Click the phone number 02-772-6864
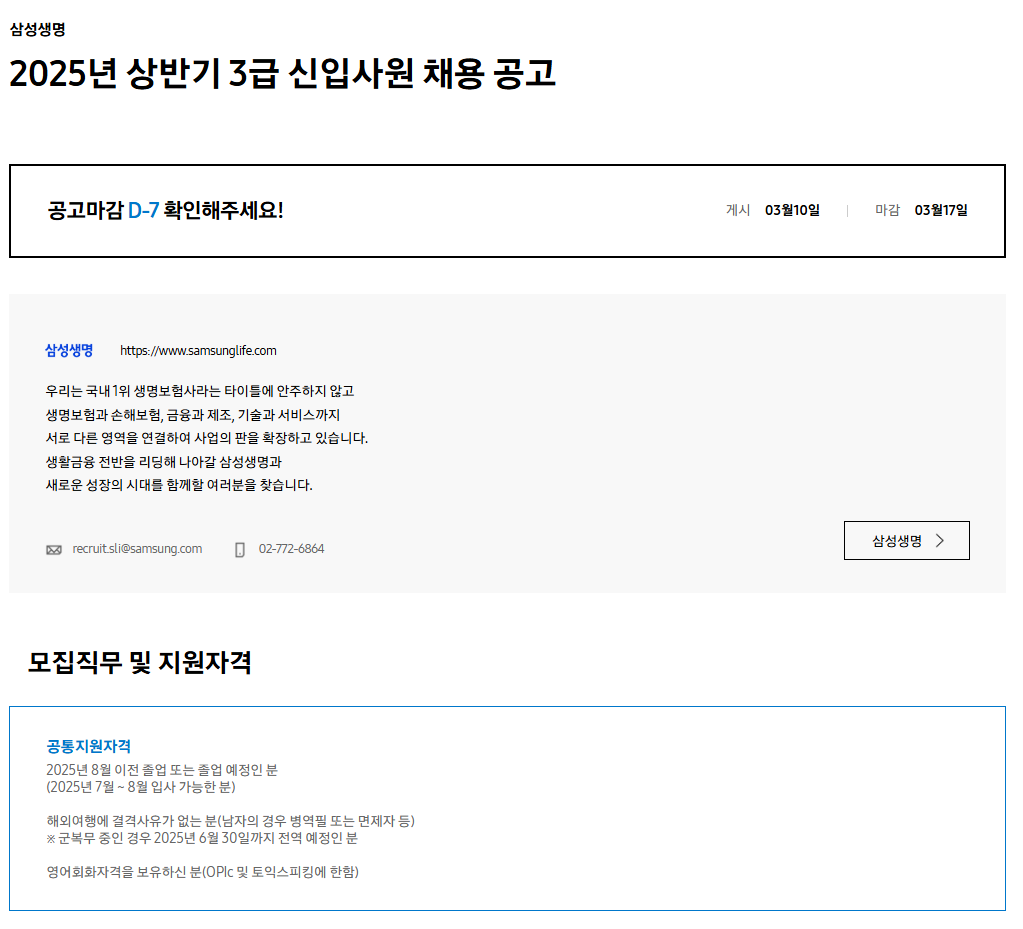Image resolution: width=1023 pixels, height=929 pixels. (x=292, y=549)
